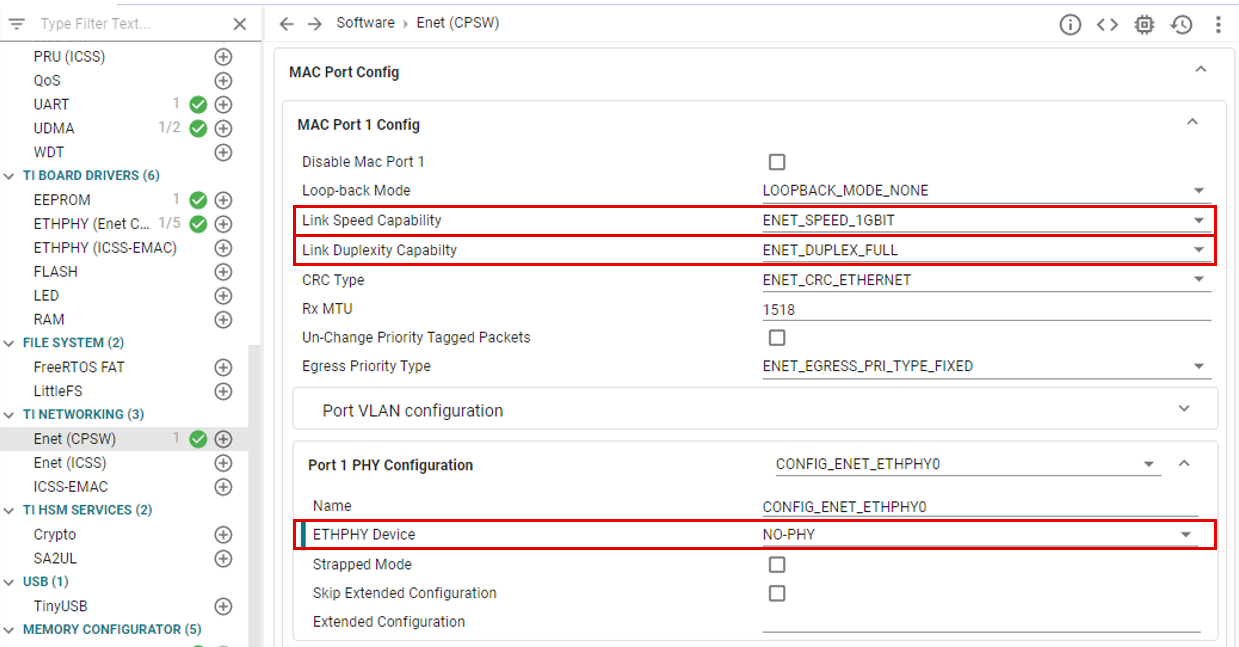Open the module info icon
Screen dimensions: 1239x647
pos(1070,25)
